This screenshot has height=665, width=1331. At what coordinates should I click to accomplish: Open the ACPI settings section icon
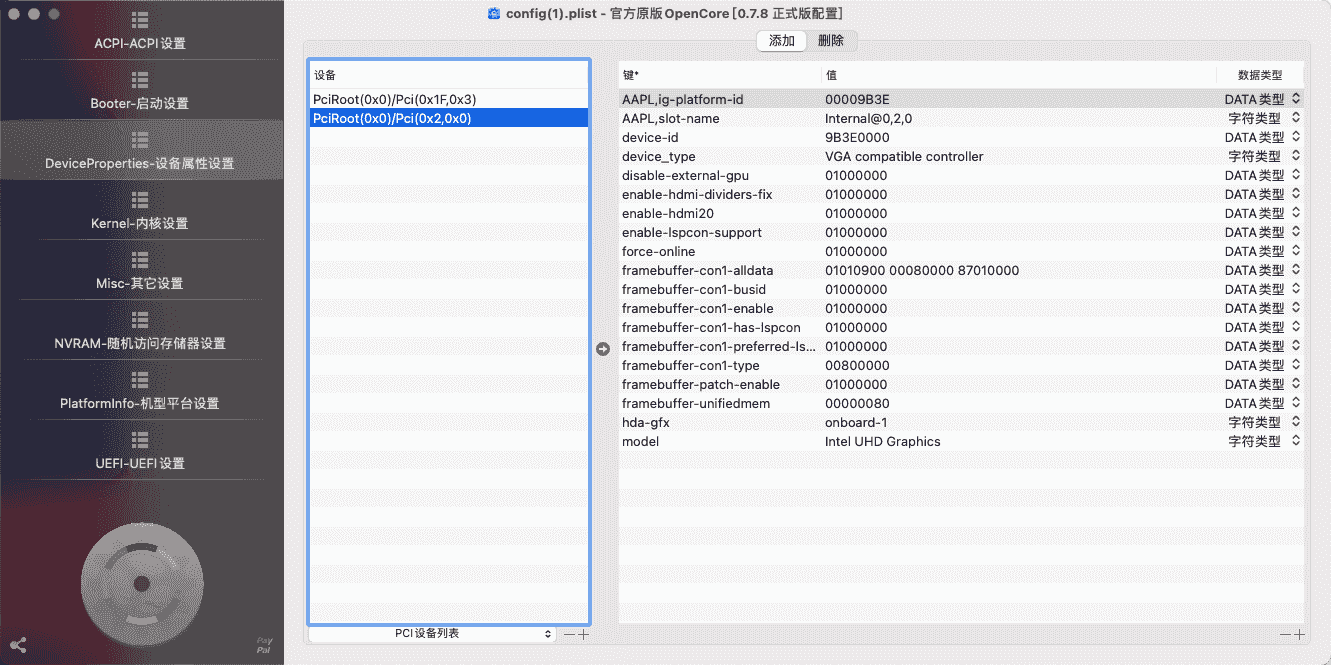tap(140, 21)
